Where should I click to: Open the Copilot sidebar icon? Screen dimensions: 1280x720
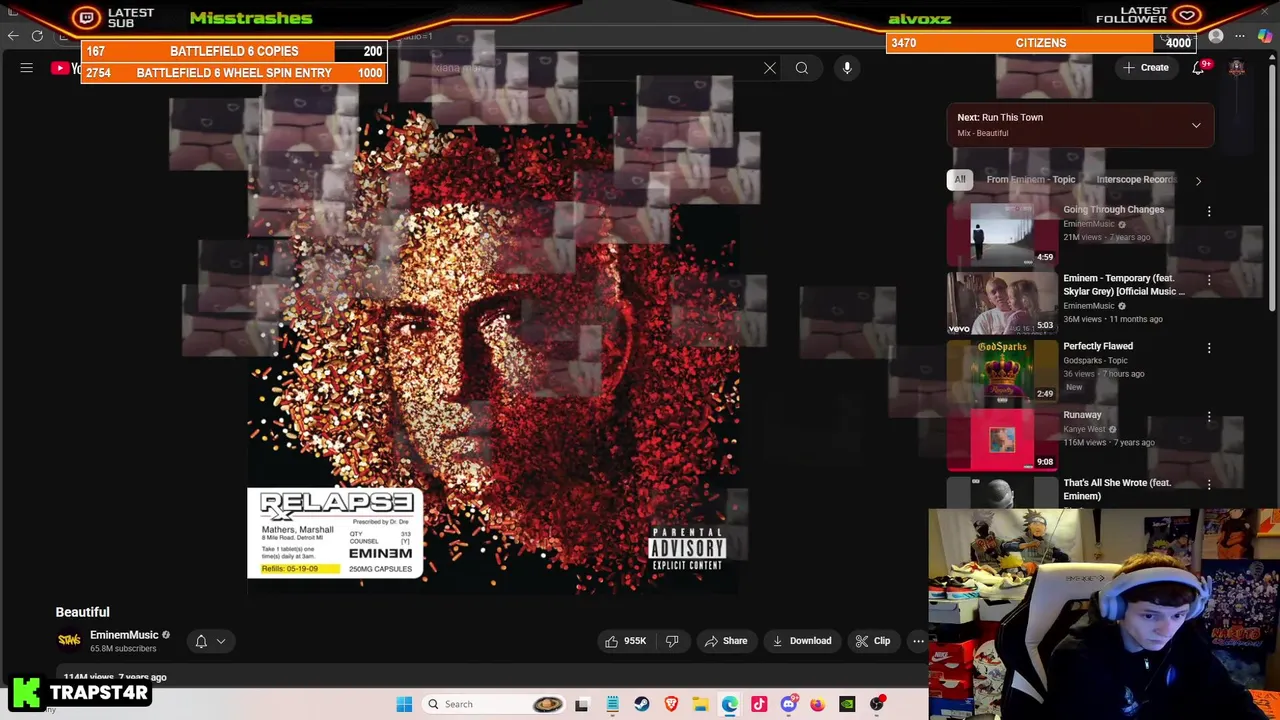pyautogui.click(x=1265, y=36)
